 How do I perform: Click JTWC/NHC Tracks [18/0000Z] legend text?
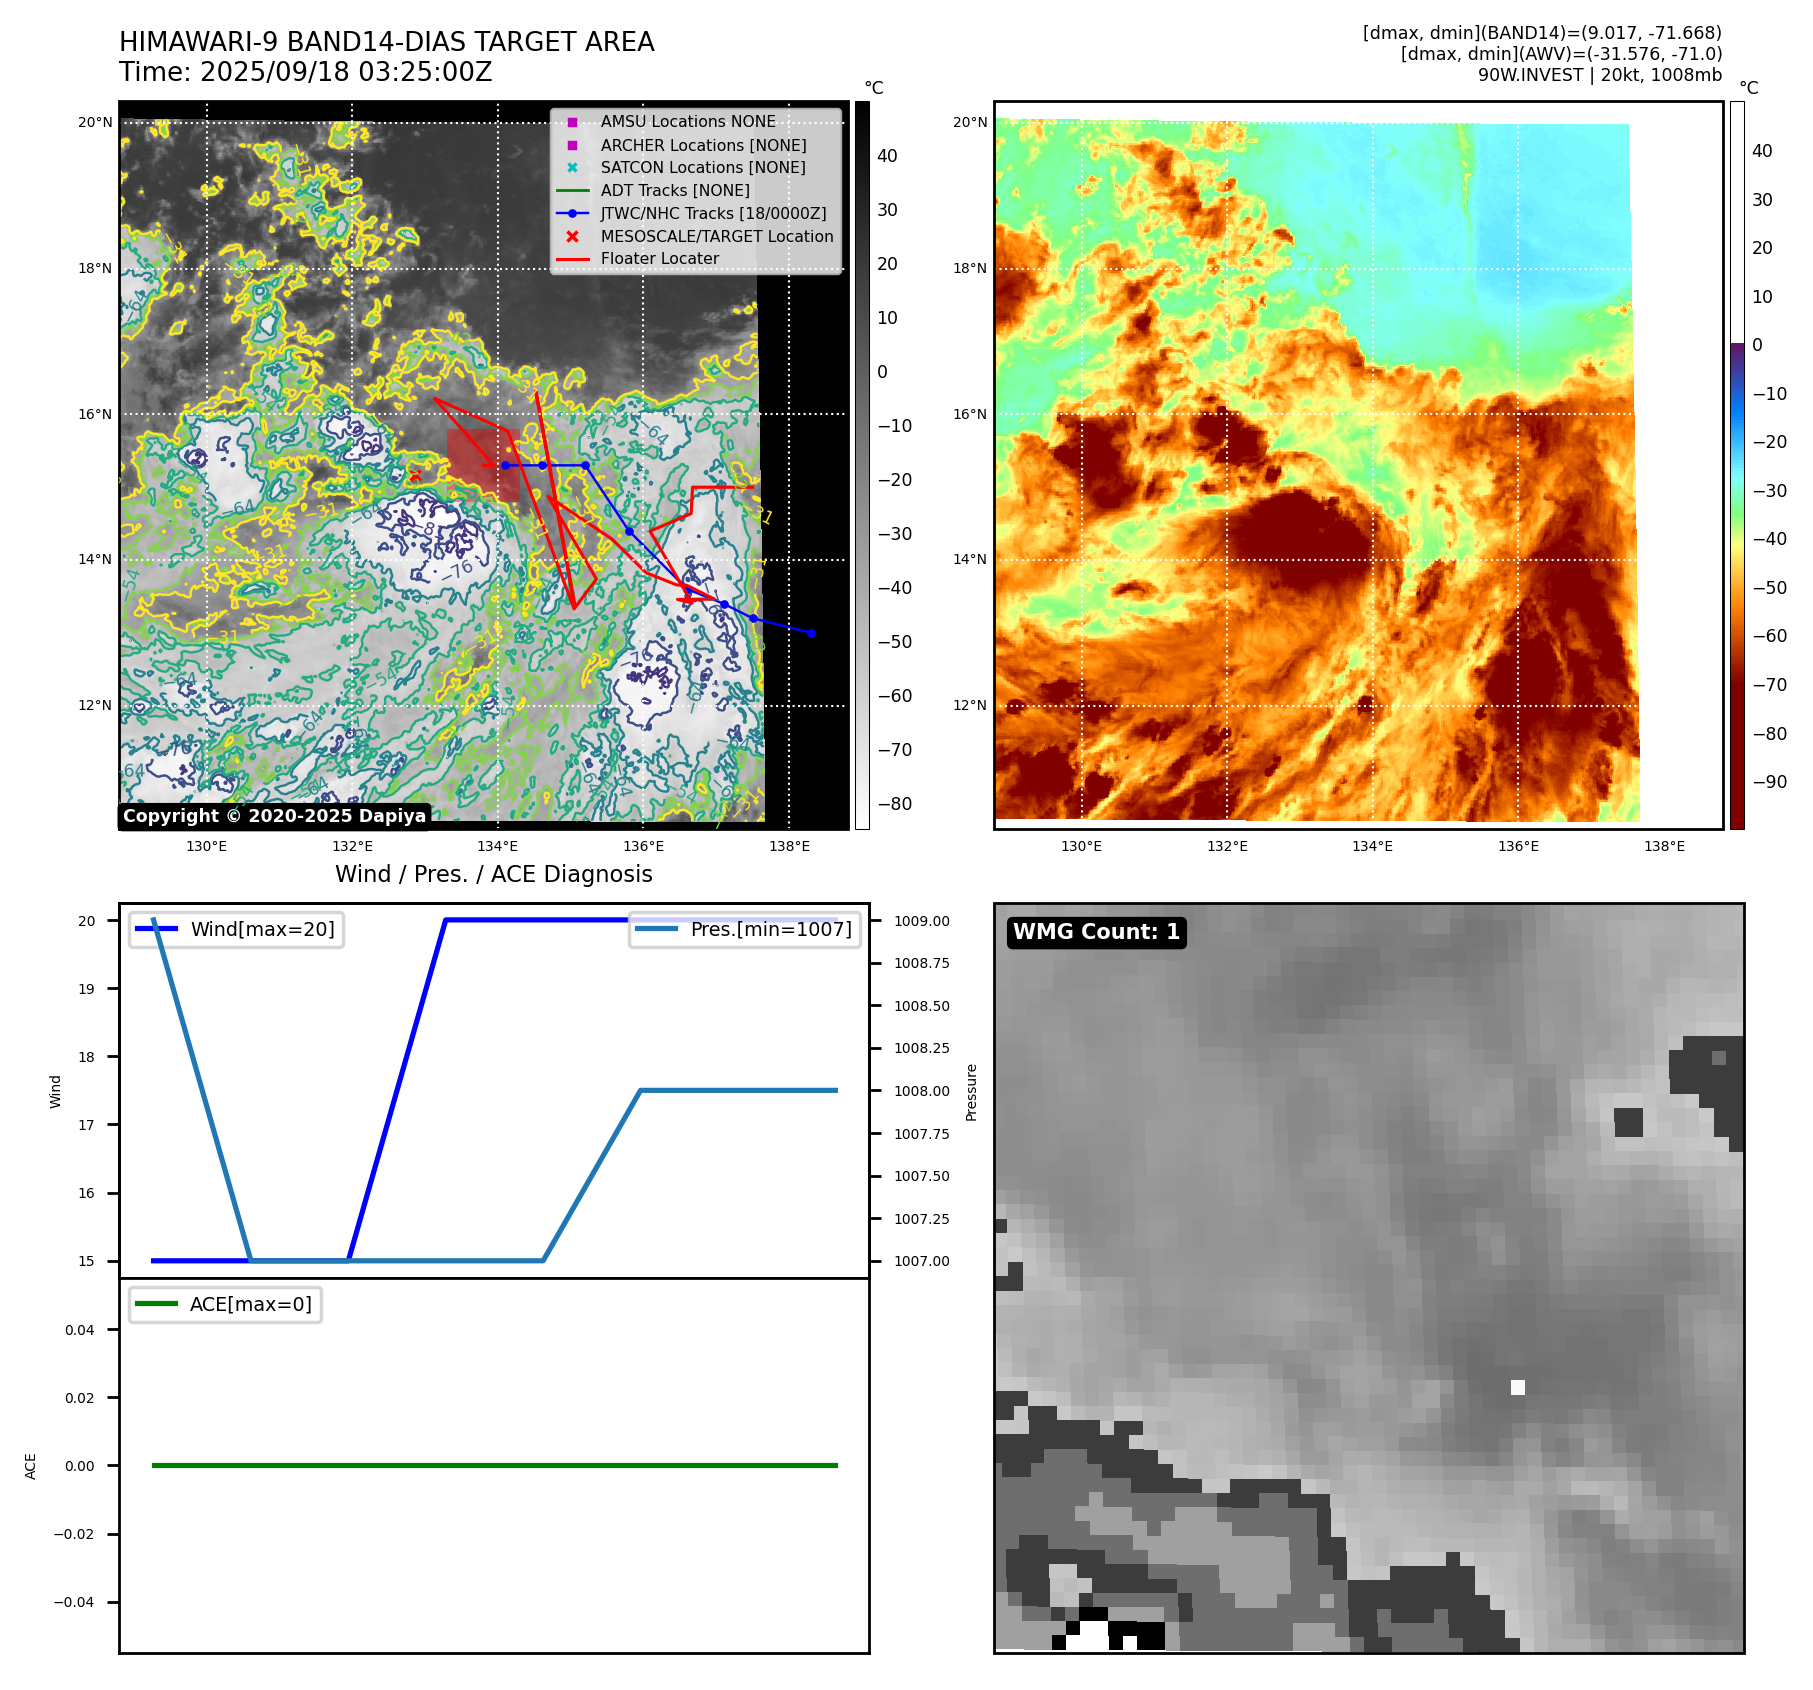(713, 213)
